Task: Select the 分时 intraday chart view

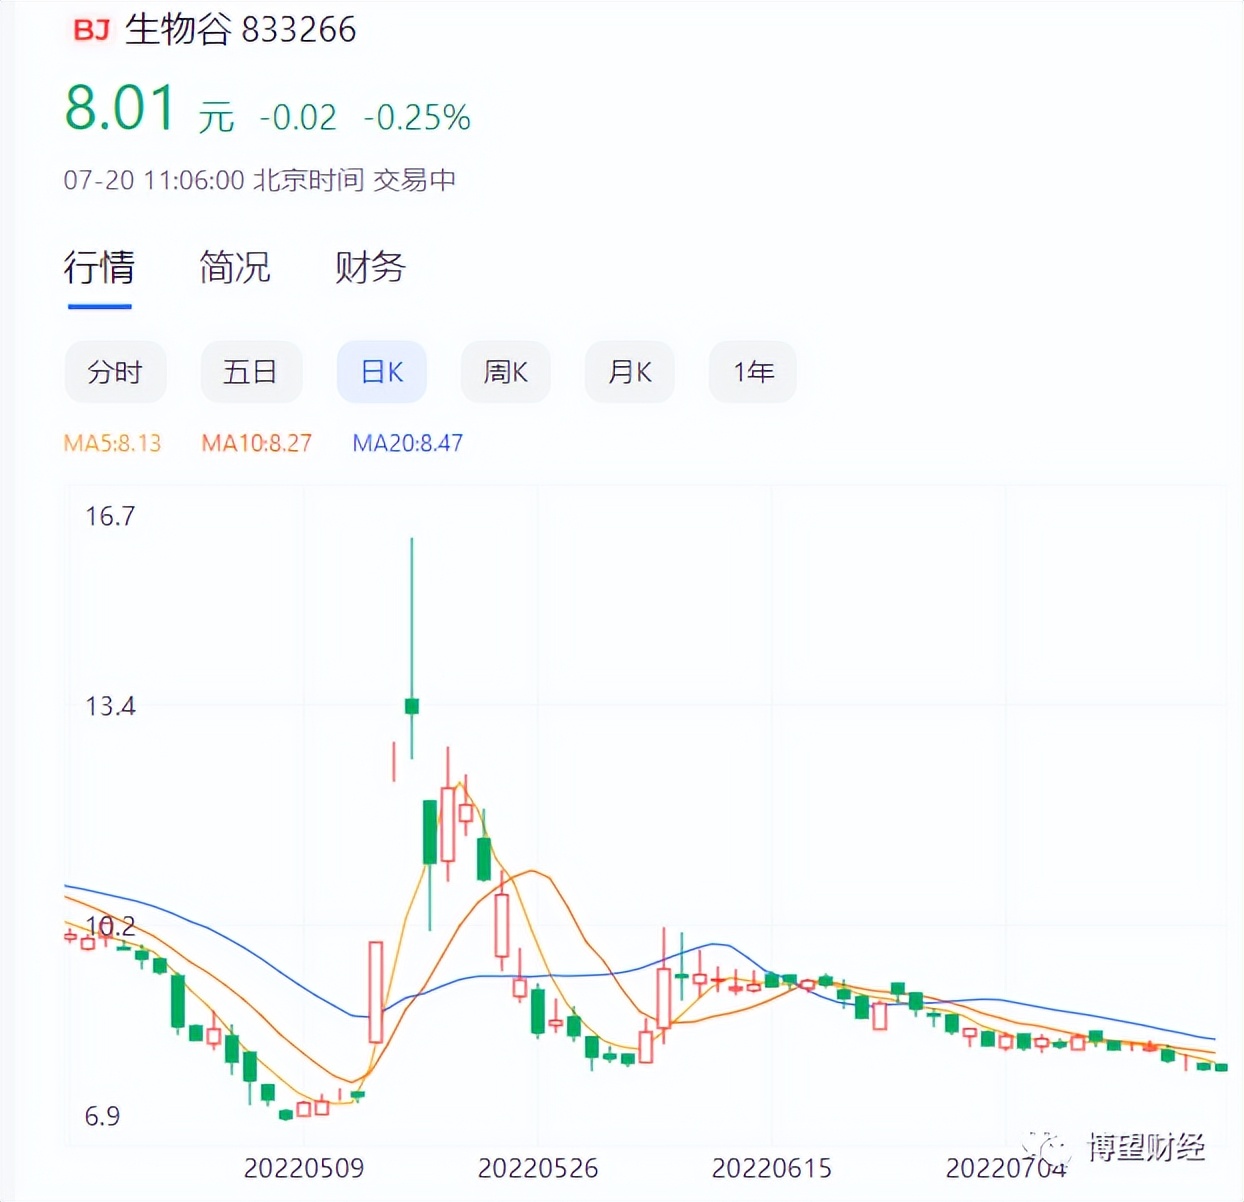Action: click(115, 371)
